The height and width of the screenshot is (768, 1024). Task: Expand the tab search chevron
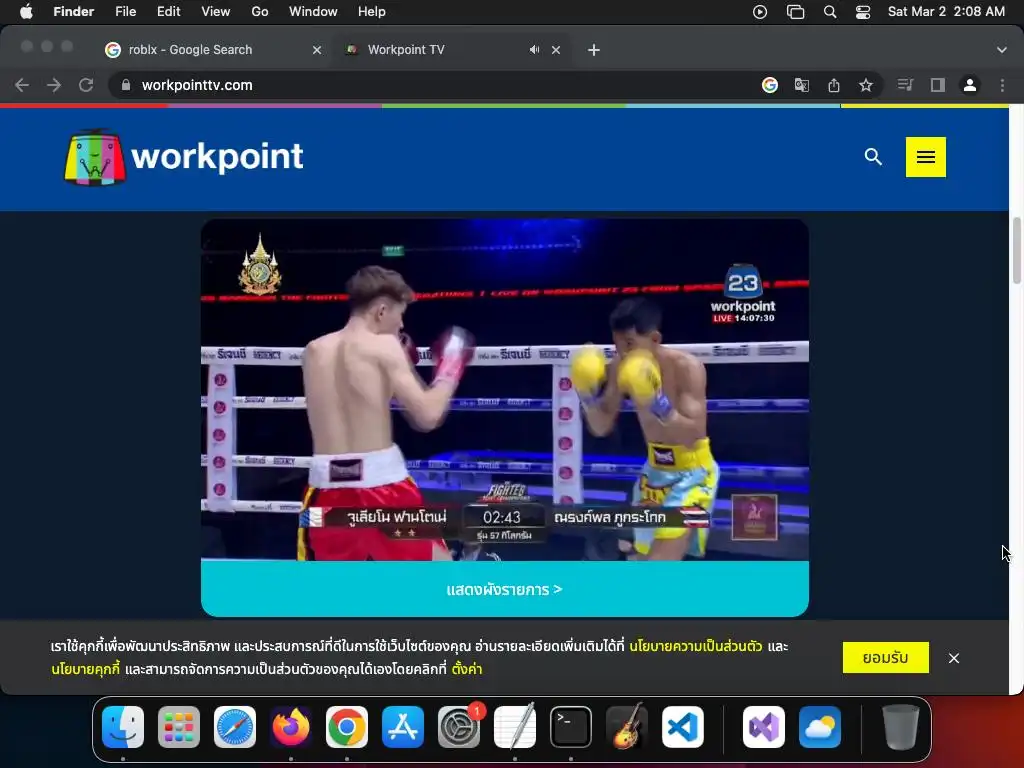[1002, 50]
